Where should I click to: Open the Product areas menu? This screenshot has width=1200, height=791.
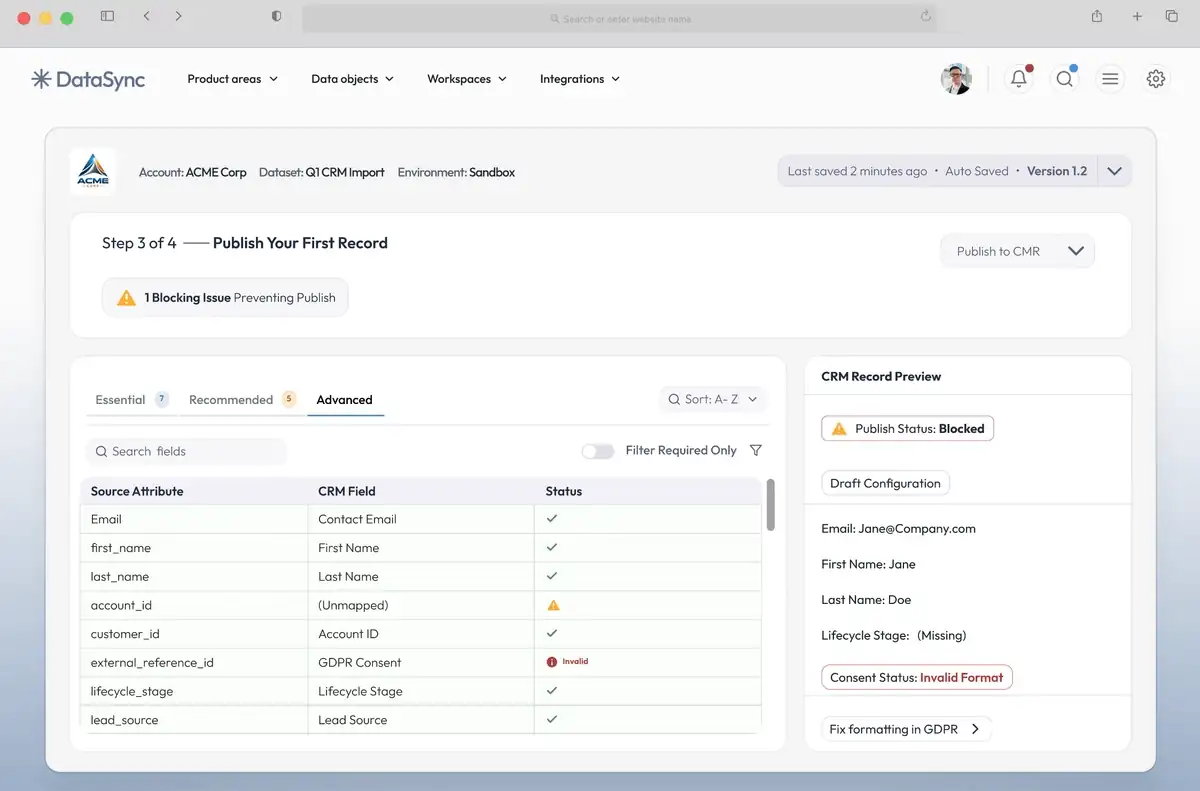tap(233, 79)
